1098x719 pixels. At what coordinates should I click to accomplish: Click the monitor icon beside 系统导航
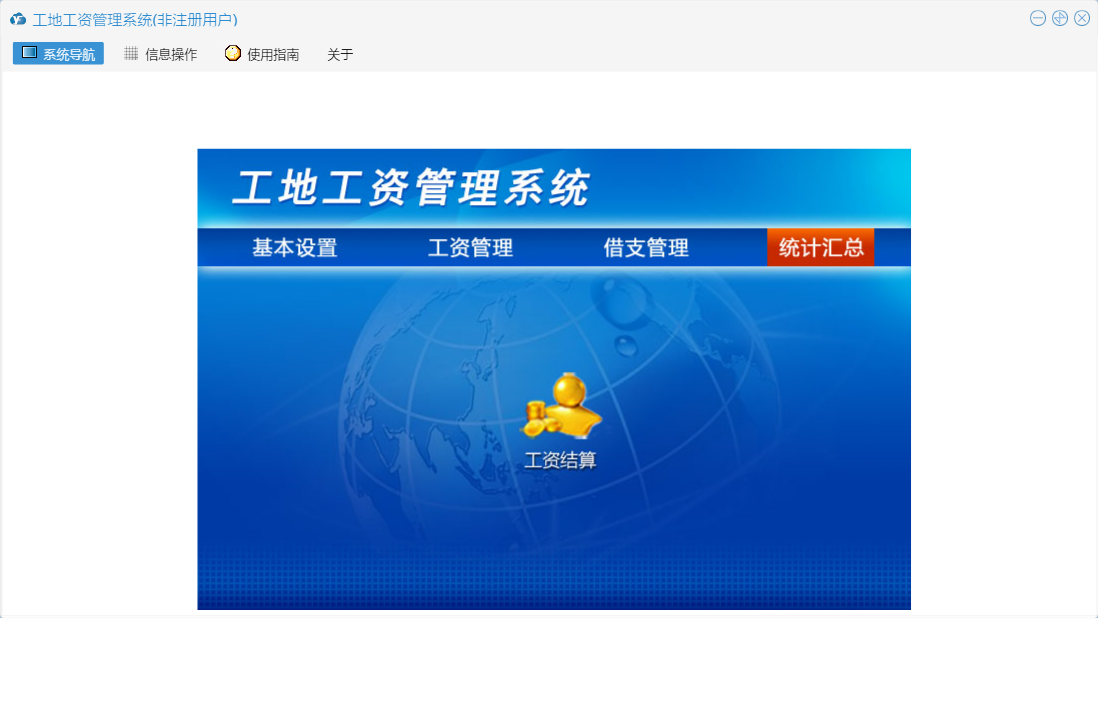tap(29, 53)
